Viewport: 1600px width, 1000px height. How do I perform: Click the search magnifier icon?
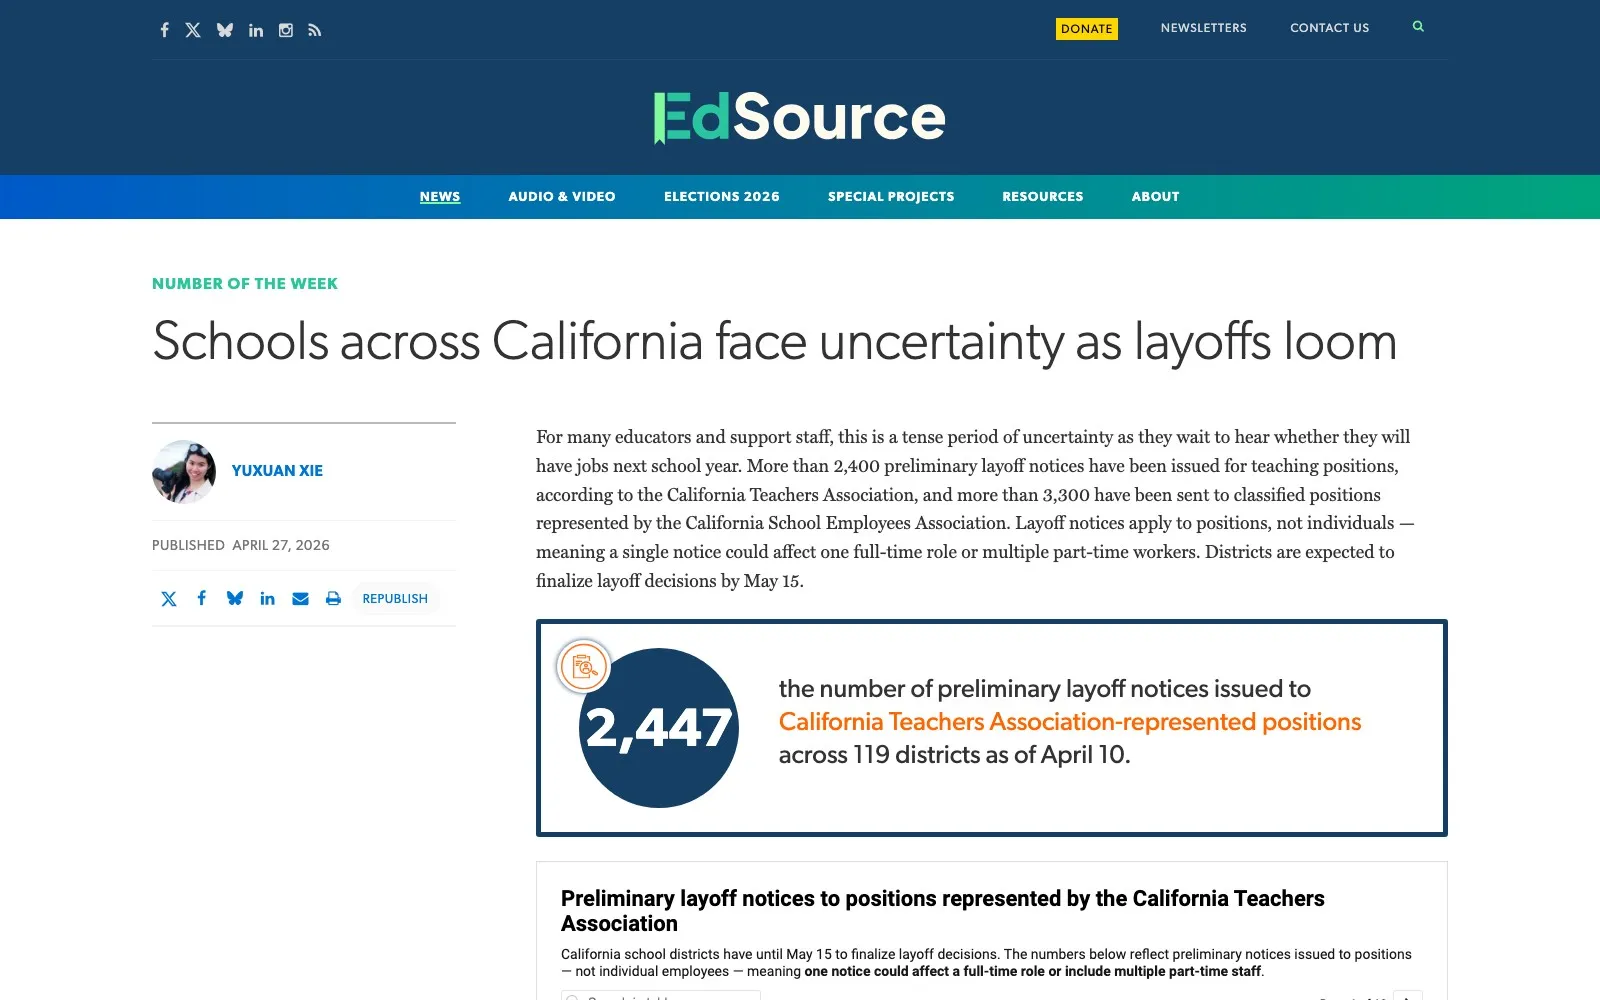click(x=1418, y=27)
